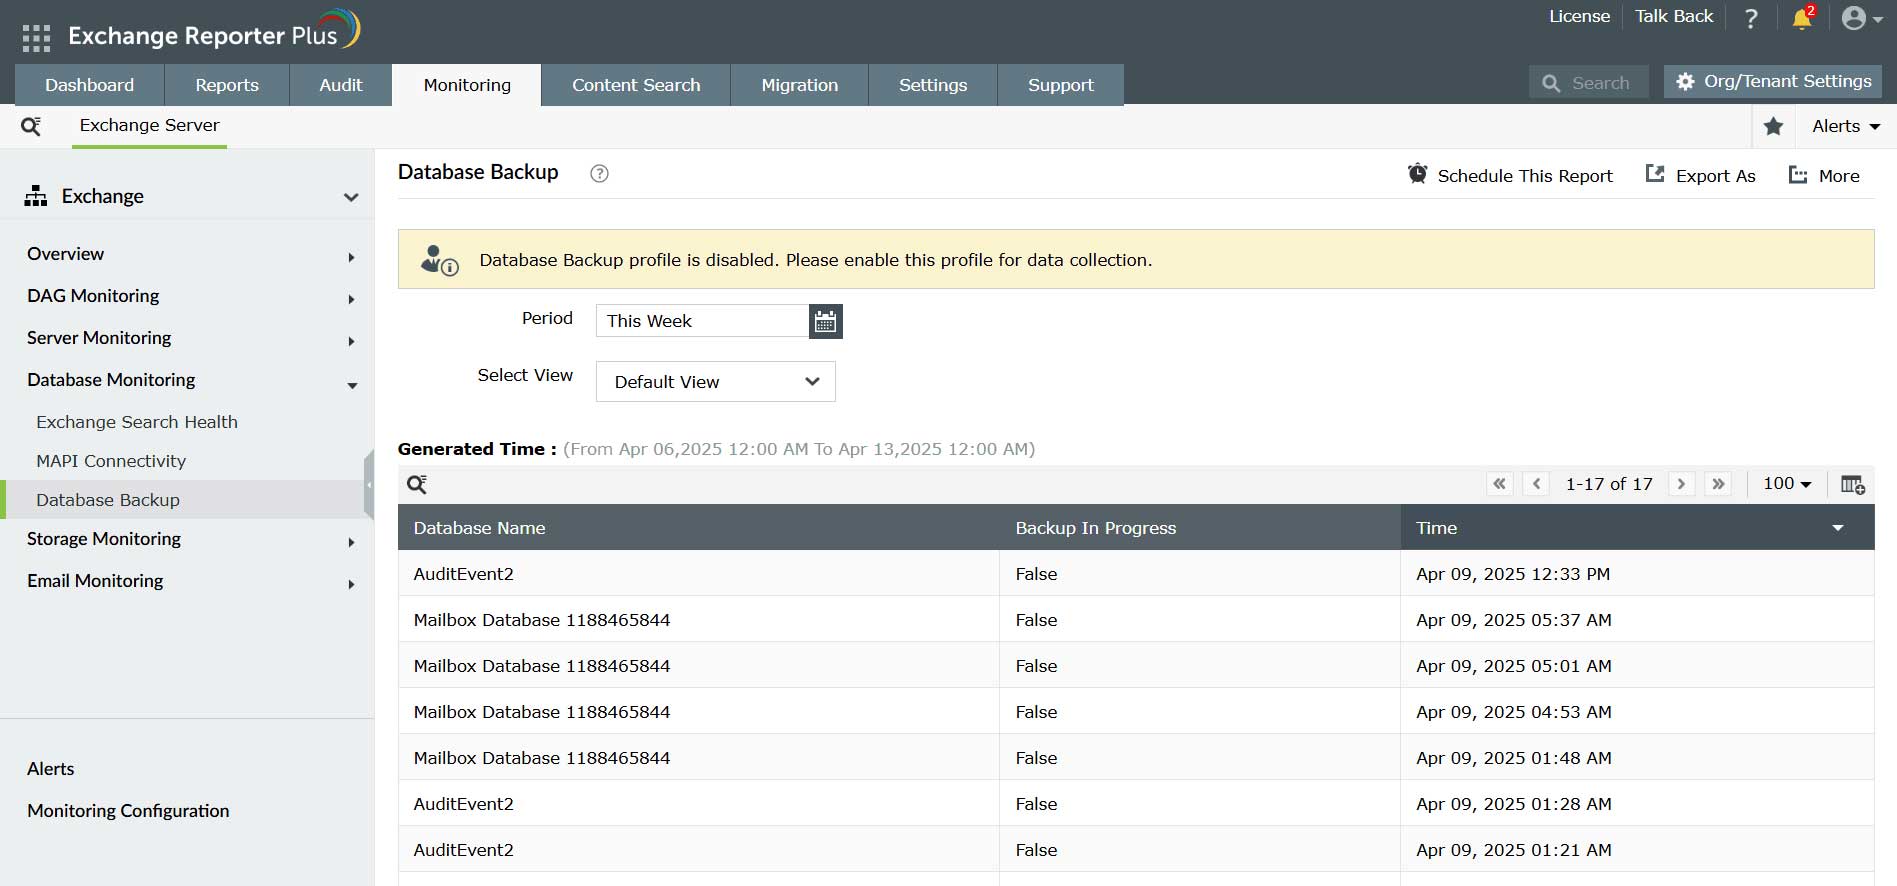Select the Monitoring tab
Screen dimensions: 1897x886
coord(467,85)
